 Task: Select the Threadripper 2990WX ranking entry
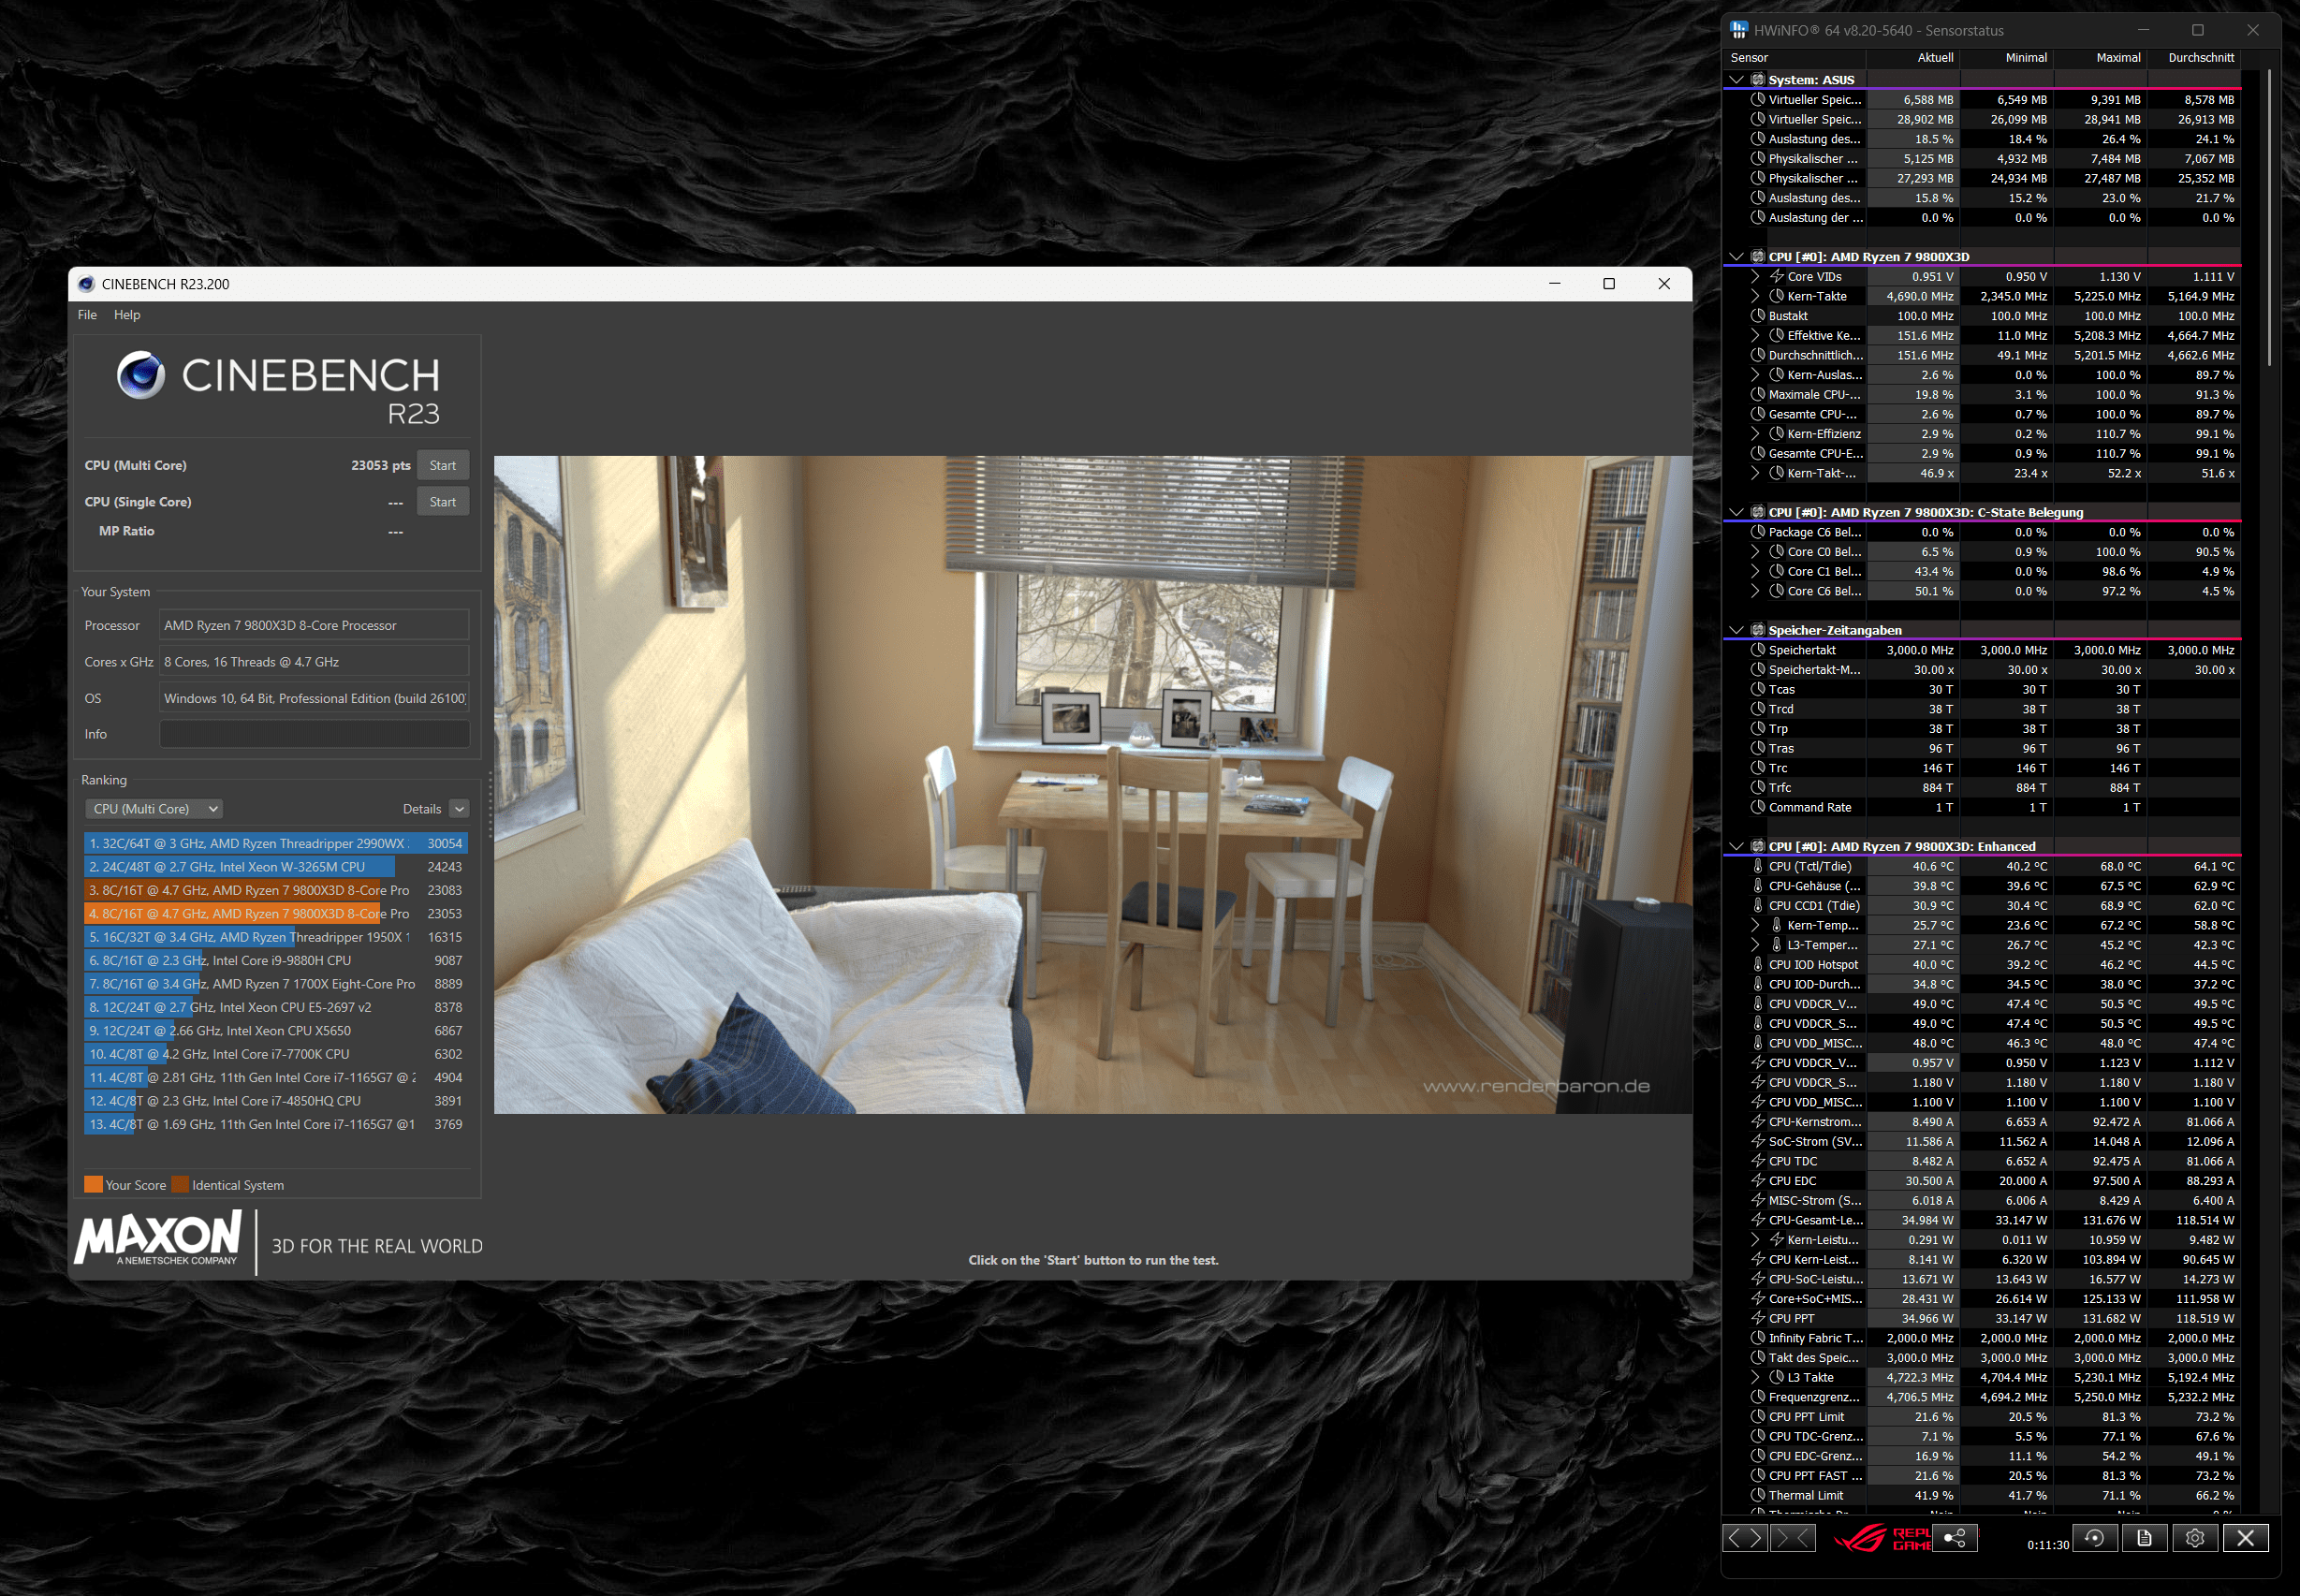point(275,843)
